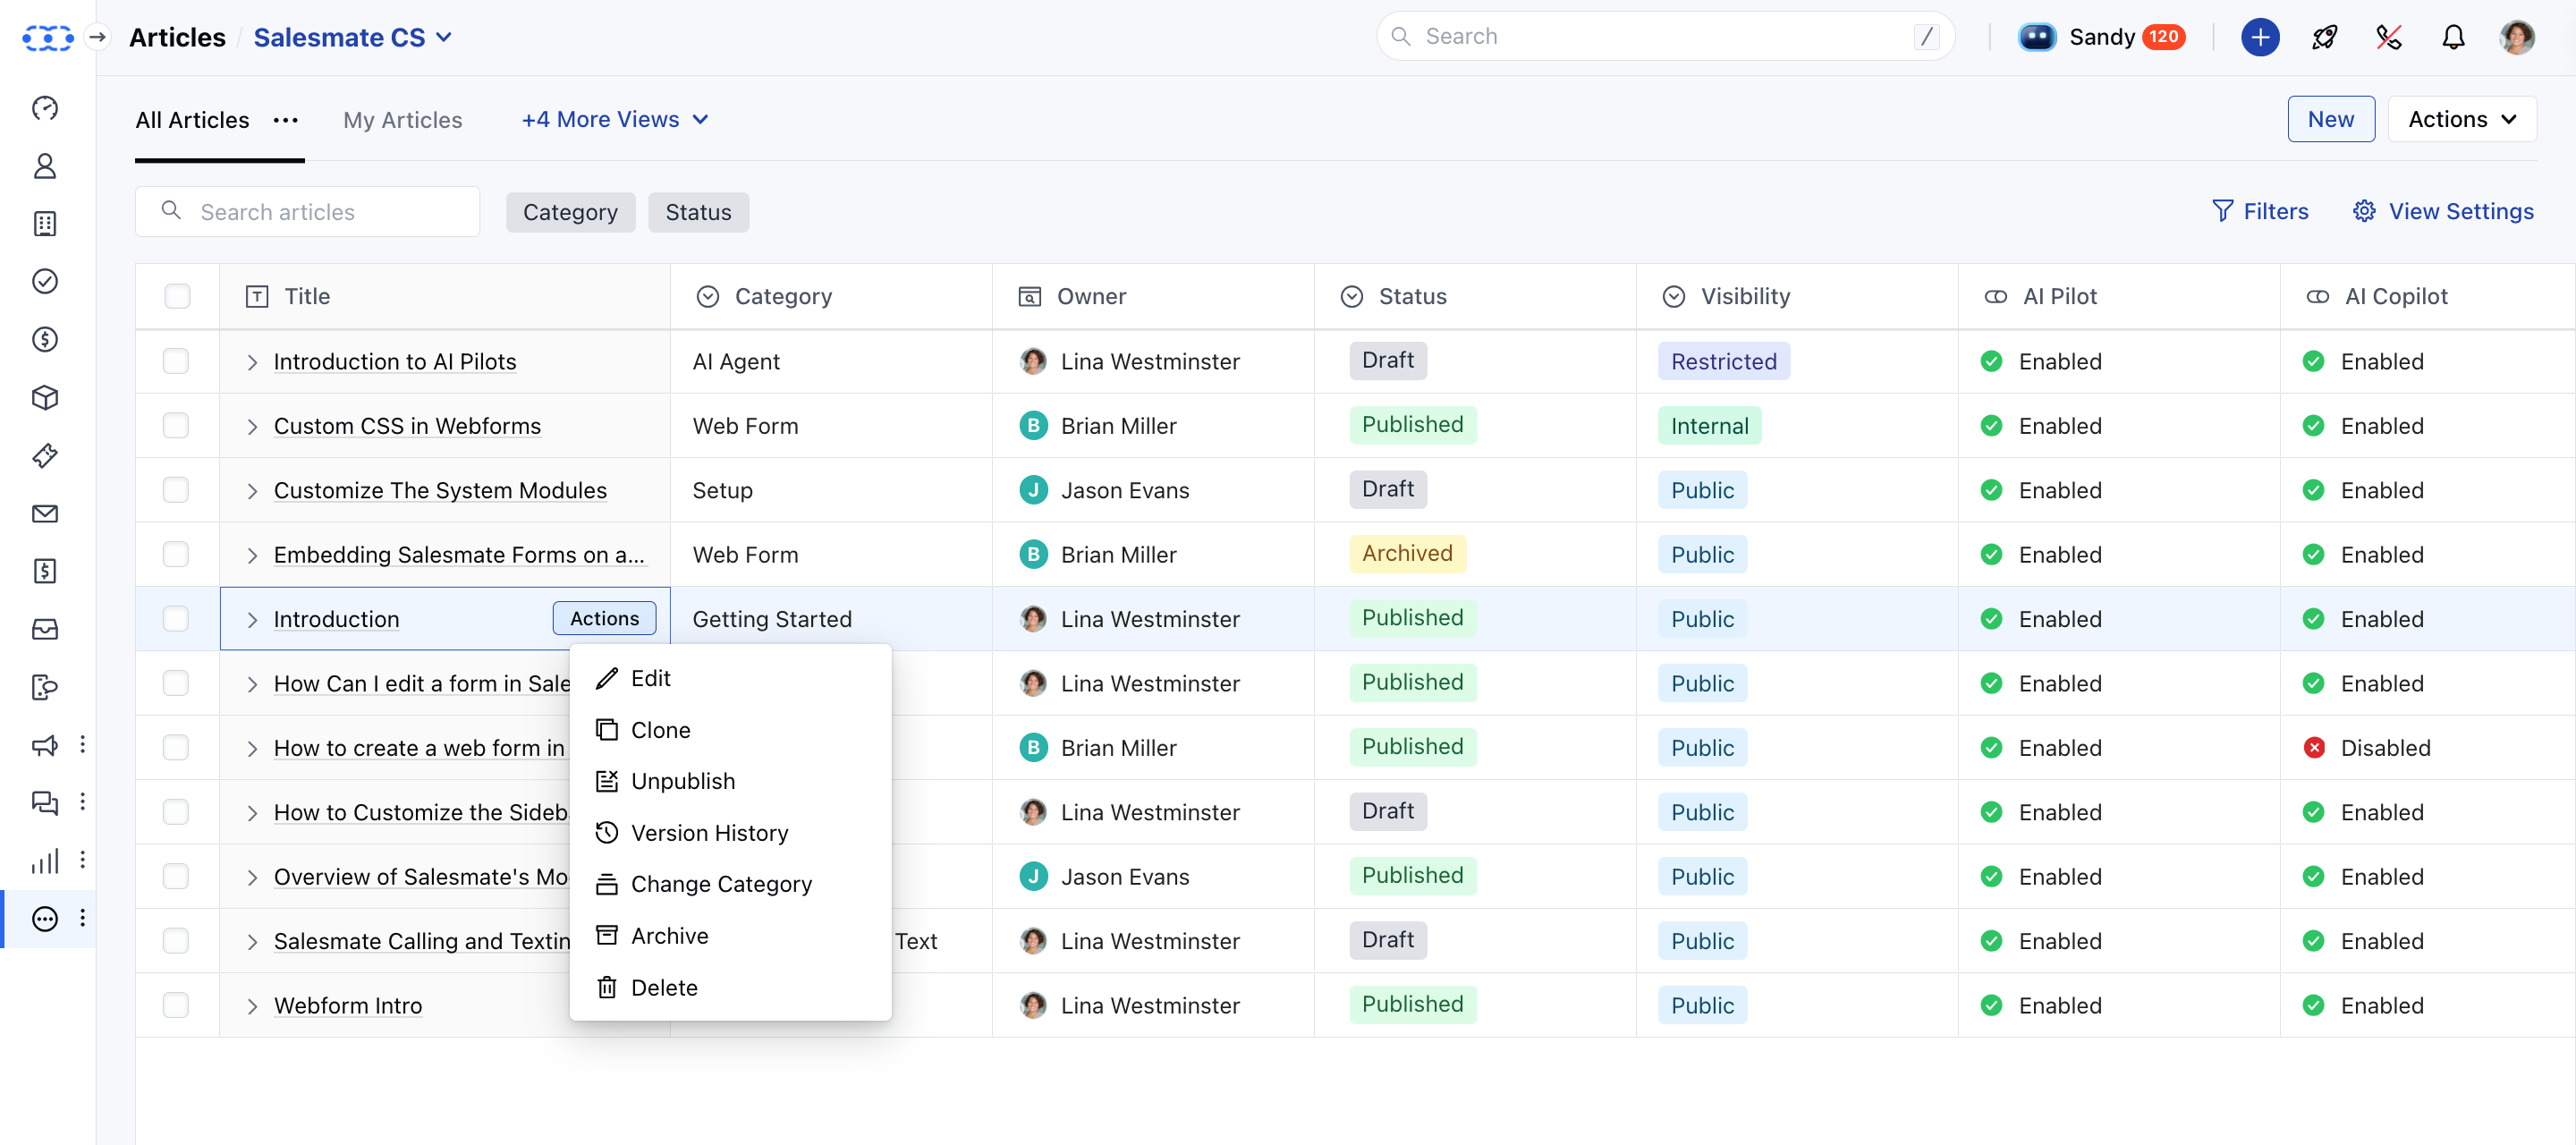Click the Salesmate logo icon
This screenshot has width=2576, height=1145.
point(47,38)
